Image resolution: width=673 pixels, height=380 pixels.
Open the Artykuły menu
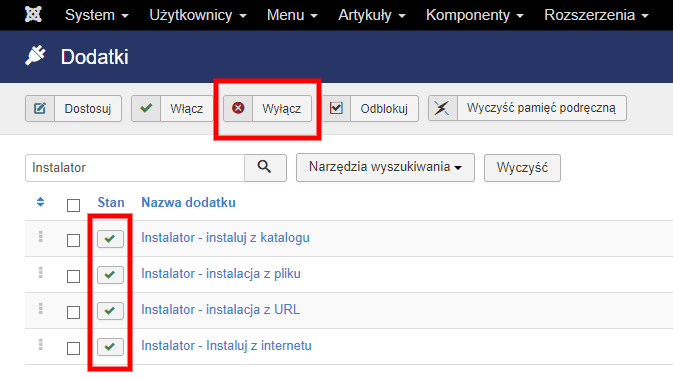tap(371, 15)
